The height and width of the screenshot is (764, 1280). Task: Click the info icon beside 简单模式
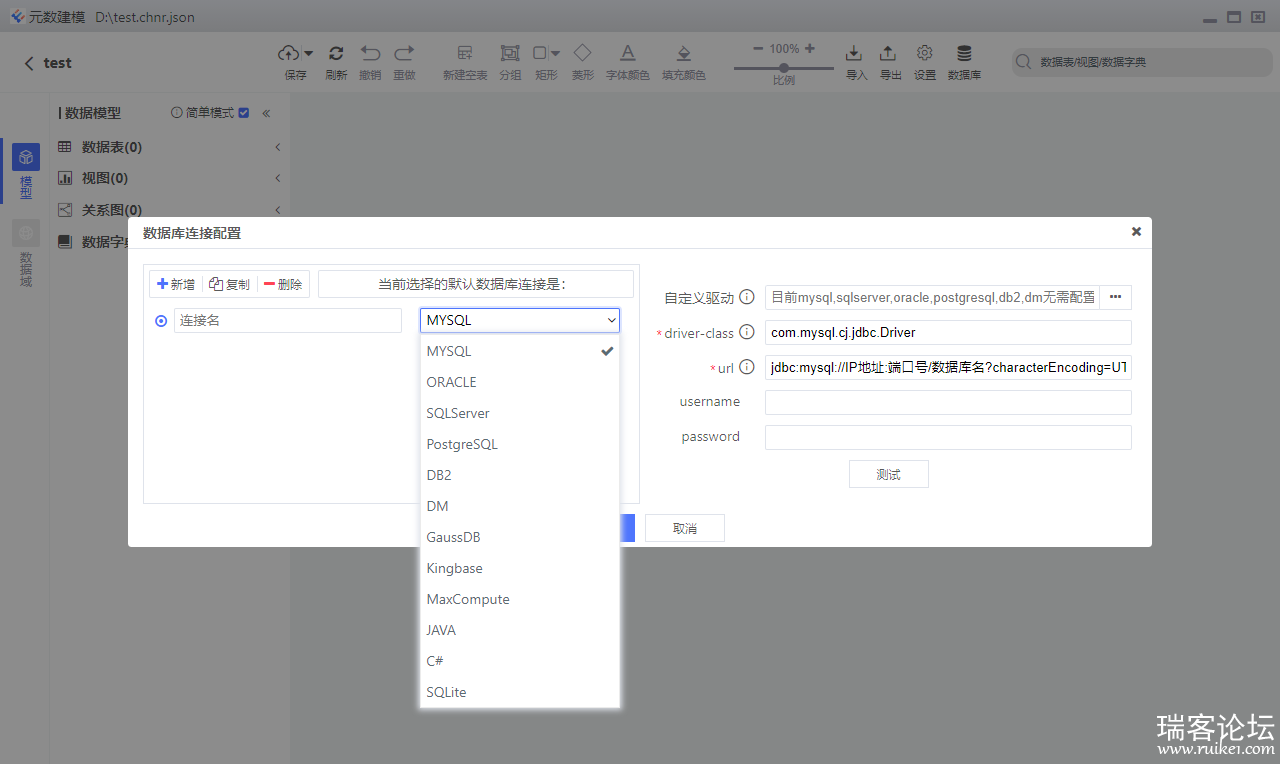pos(177,113)
